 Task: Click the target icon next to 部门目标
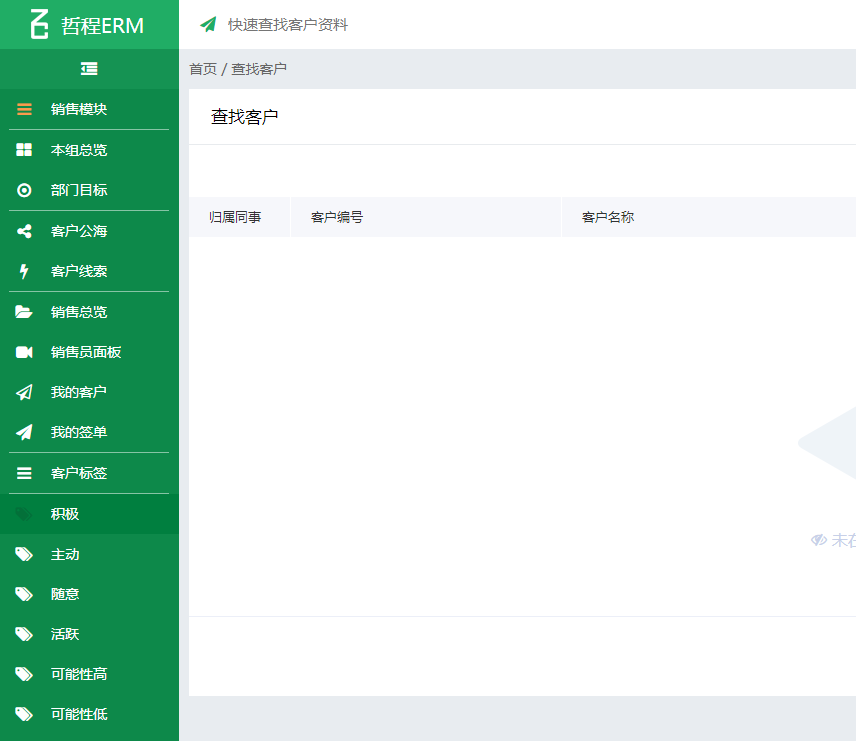(24, 190)
